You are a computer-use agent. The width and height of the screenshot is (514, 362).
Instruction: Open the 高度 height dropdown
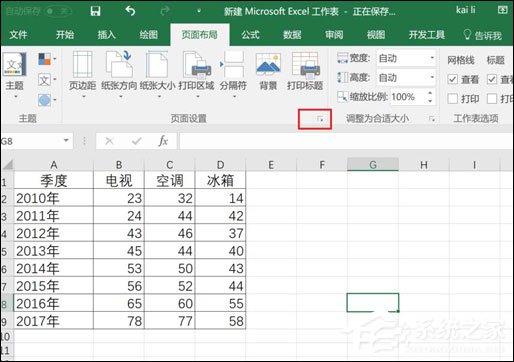(432, 78)
